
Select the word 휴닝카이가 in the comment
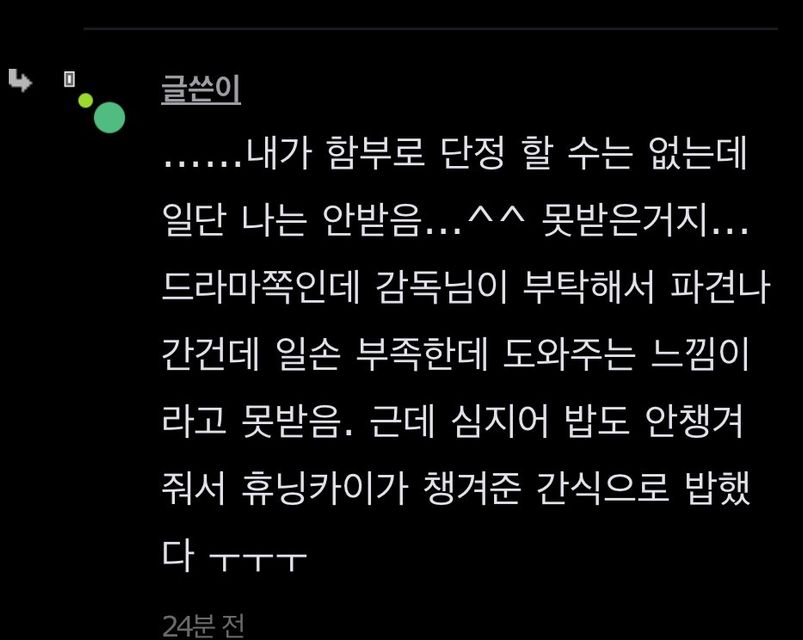[x=325, y=488]
